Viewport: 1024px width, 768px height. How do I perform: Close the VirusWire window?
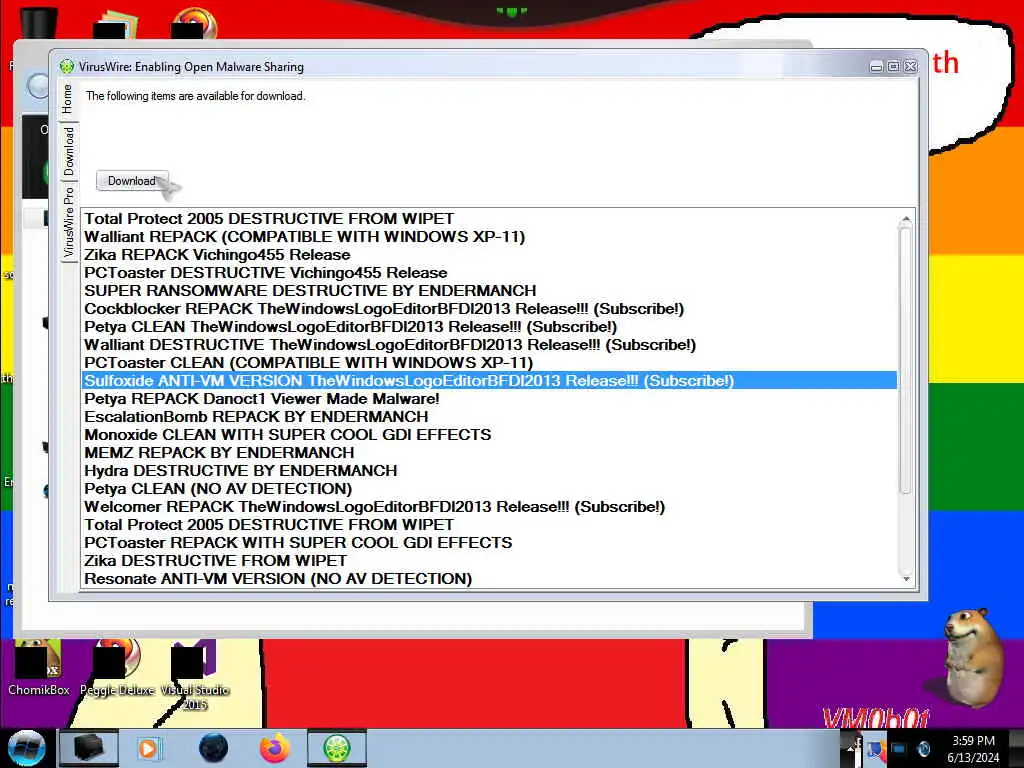coord(910,67)
